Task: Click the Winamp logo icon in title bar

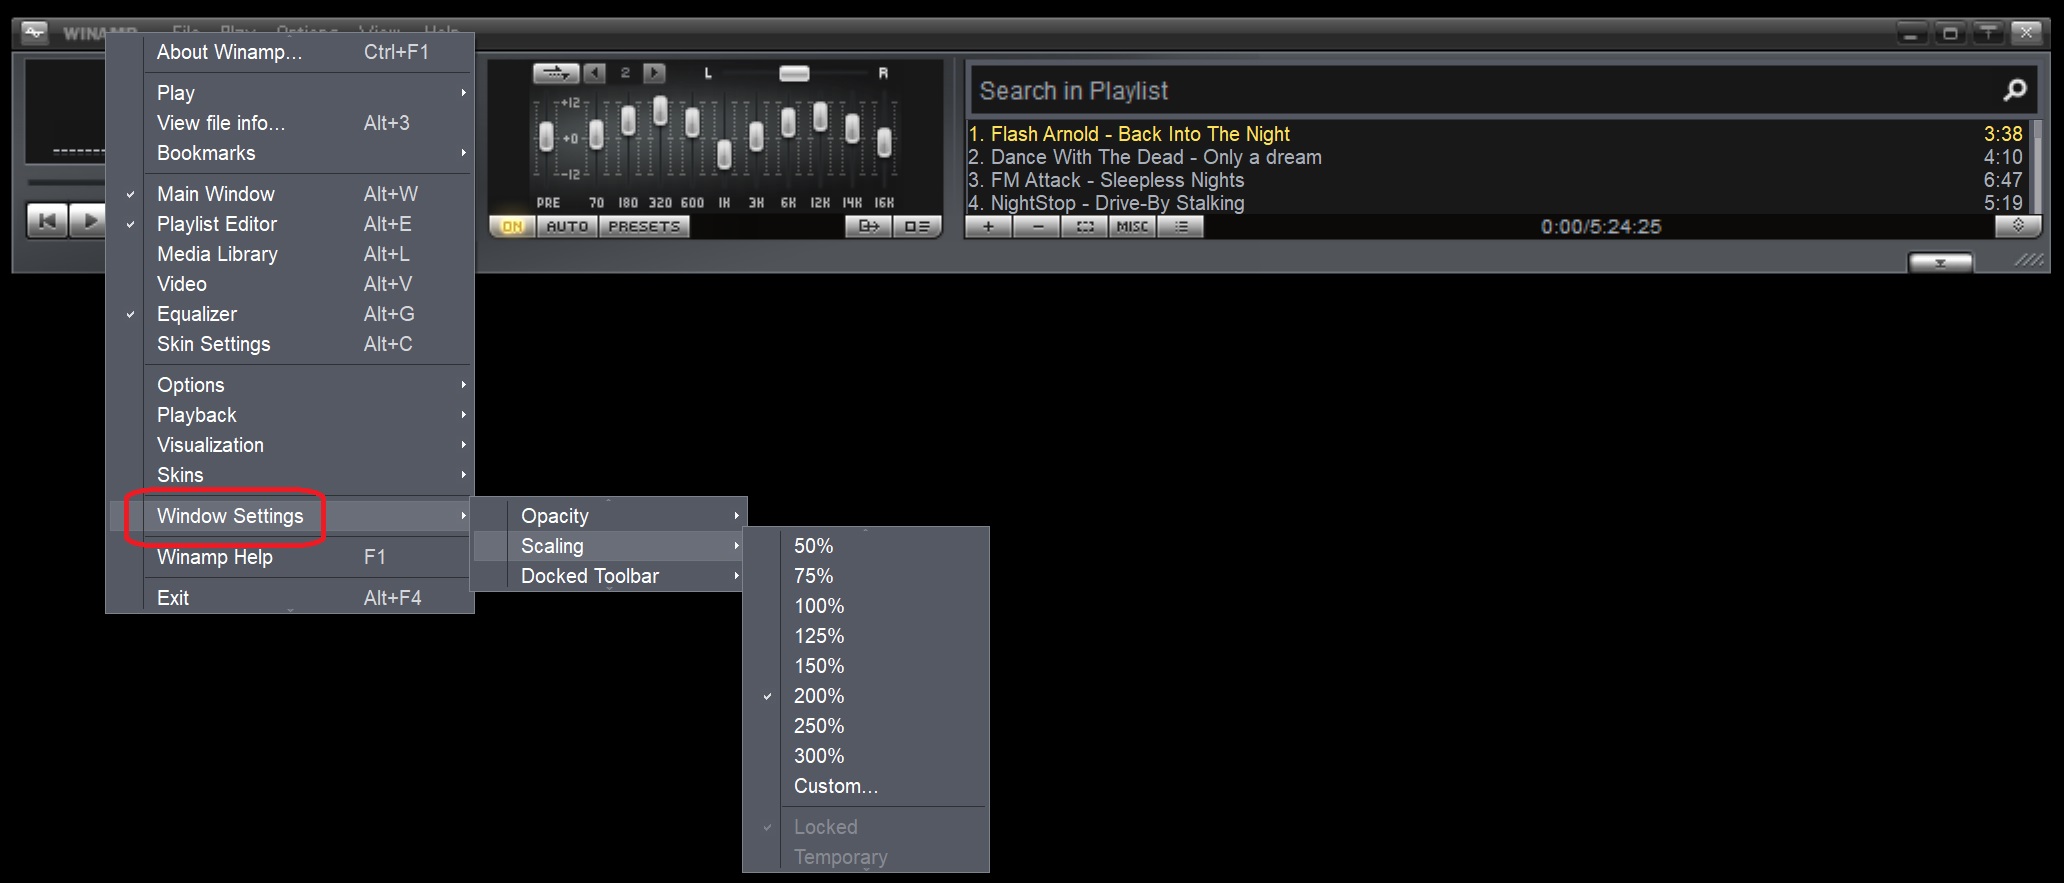Action: [x=35, y=32]
